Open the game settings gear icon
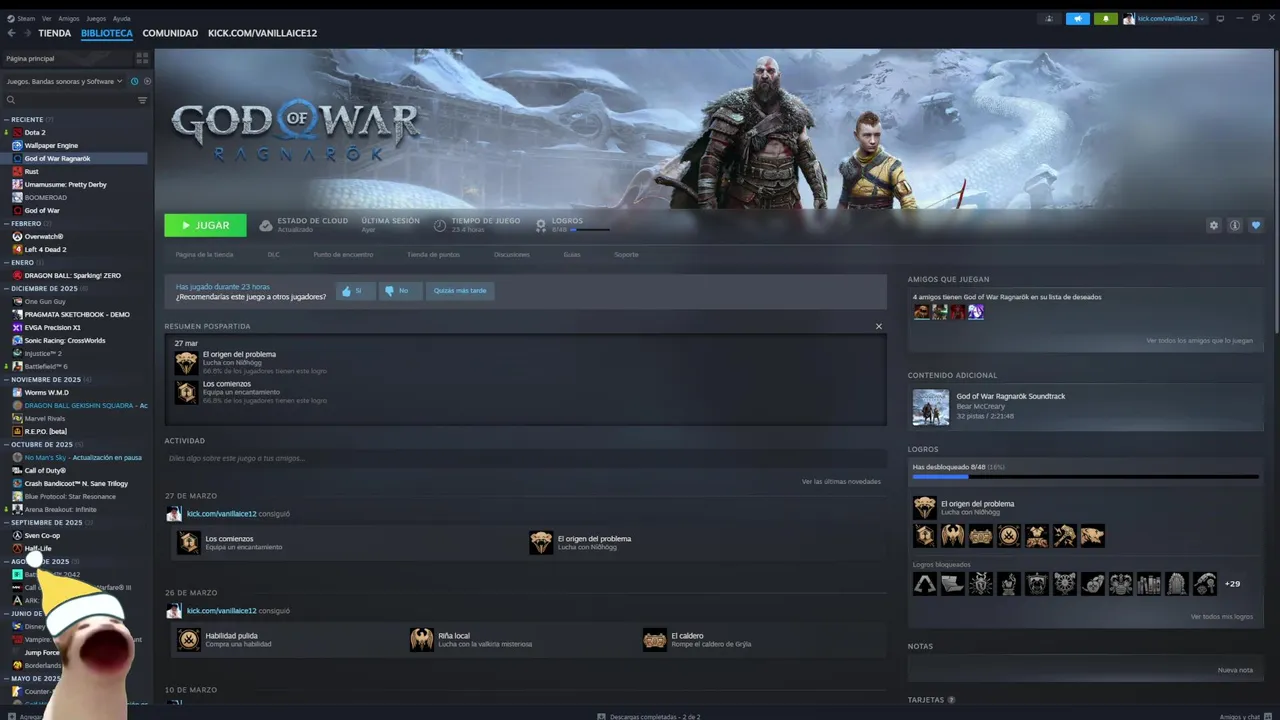Screen dimensions: 1280x720 coord(1214,225)
